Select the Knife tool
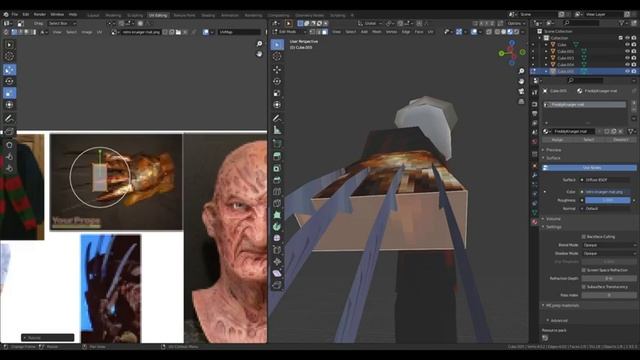 [x=277, y=203]
